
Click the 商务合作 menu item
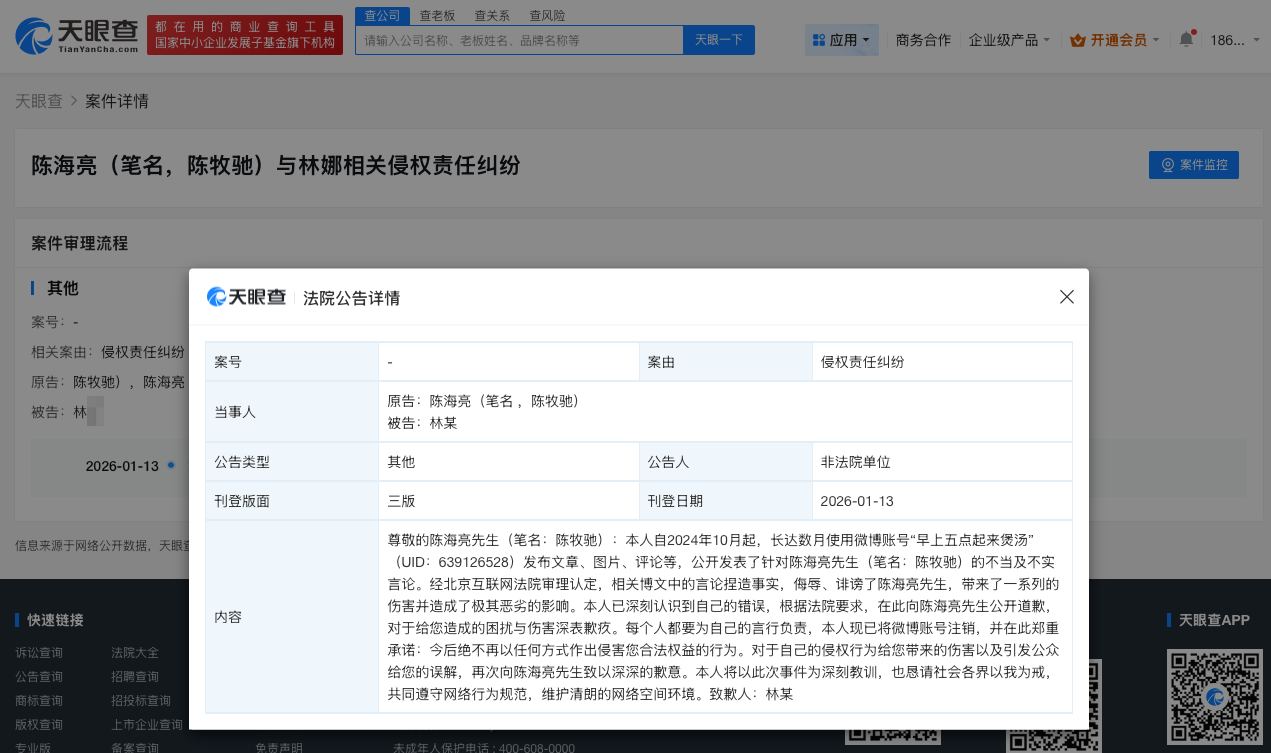(923, 40)
